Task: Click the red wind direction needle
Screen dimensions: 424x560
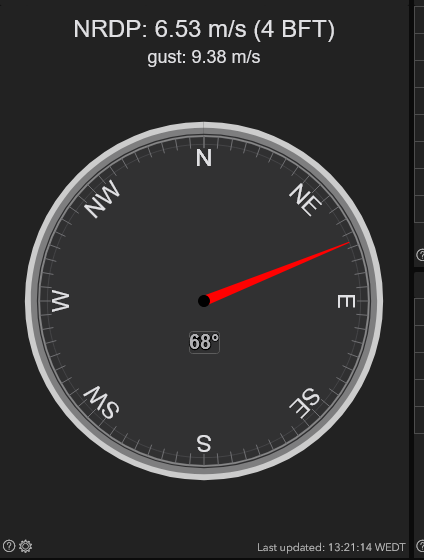Action: coord(277,272)
